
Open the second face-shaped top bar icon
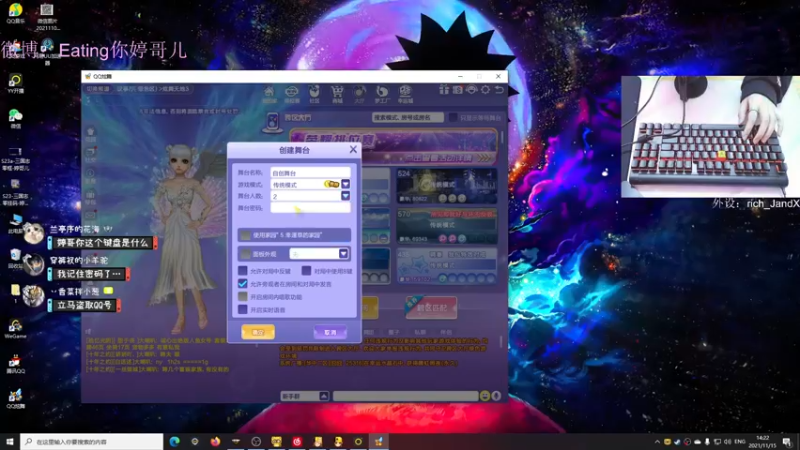point(291,94)
